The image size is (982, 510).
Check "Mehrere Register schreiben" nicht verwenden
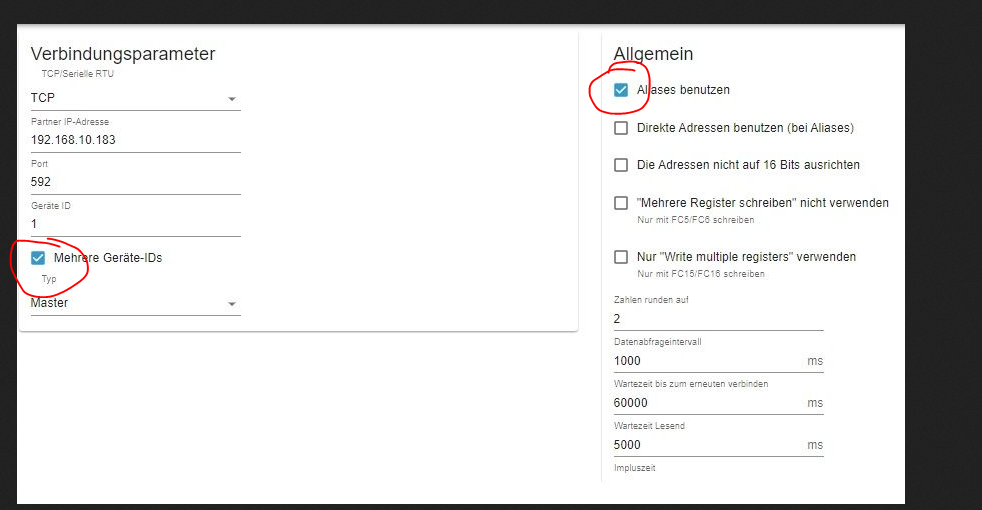pyautogui.click(x=621, y=203)
